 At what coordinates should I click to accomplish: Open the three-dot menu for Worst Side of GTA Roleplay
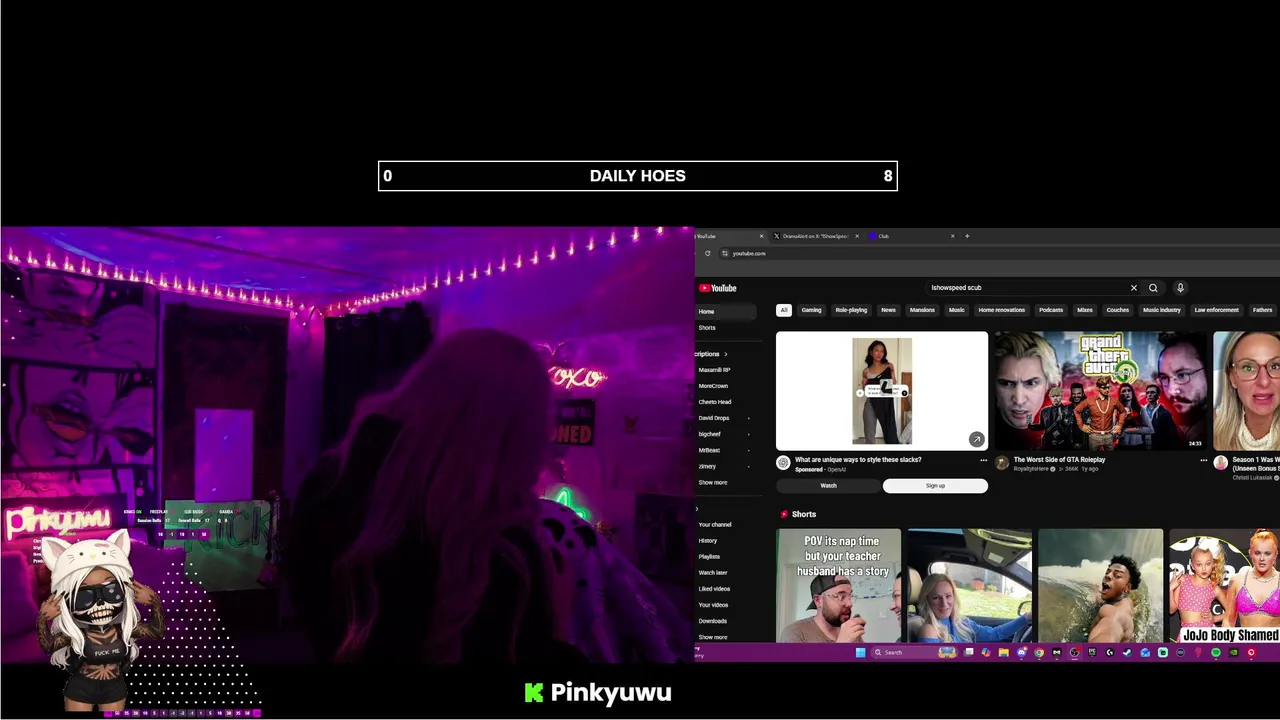1203,461
